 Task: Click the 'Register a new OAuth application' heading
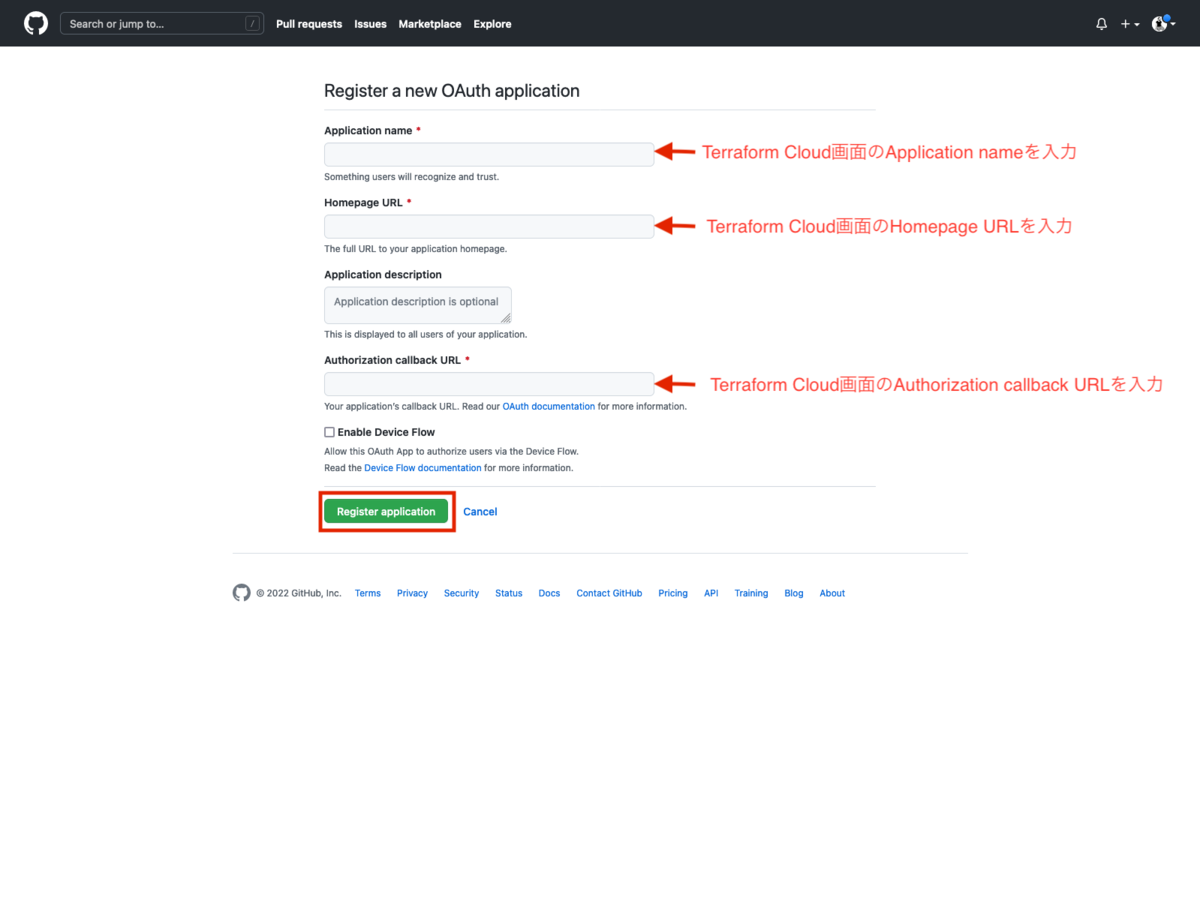click(452, 91)
